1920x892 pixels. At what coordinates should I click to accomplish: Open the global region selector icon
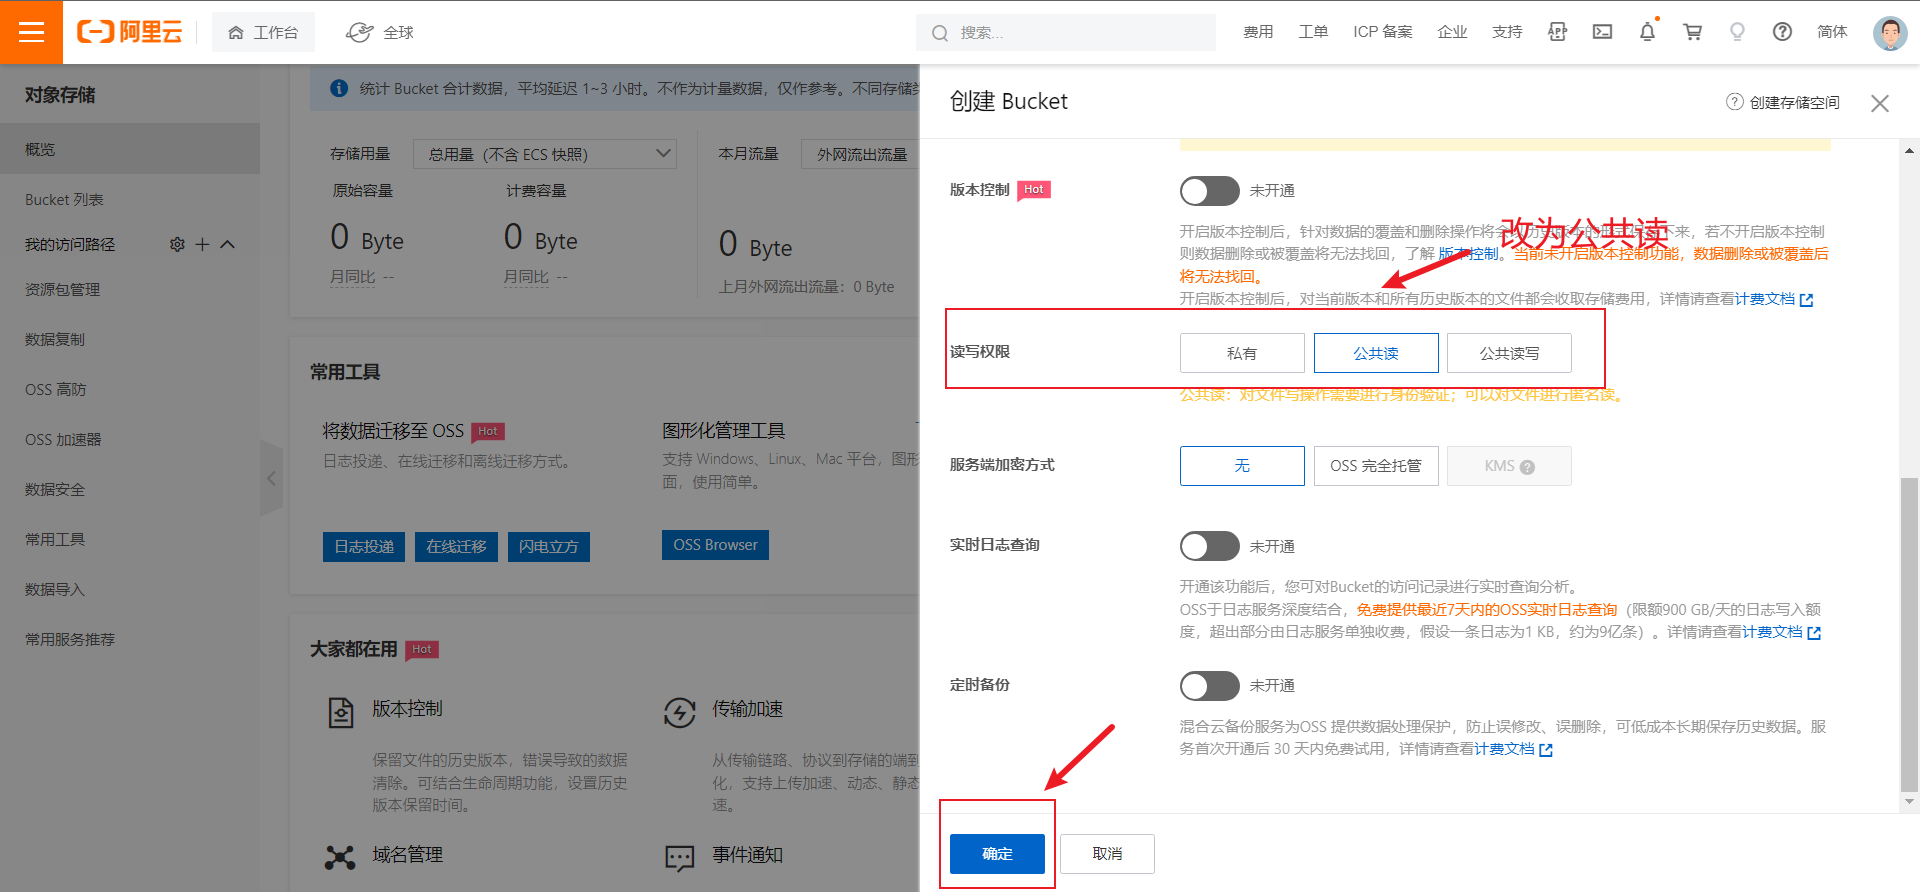pos(359,33)
